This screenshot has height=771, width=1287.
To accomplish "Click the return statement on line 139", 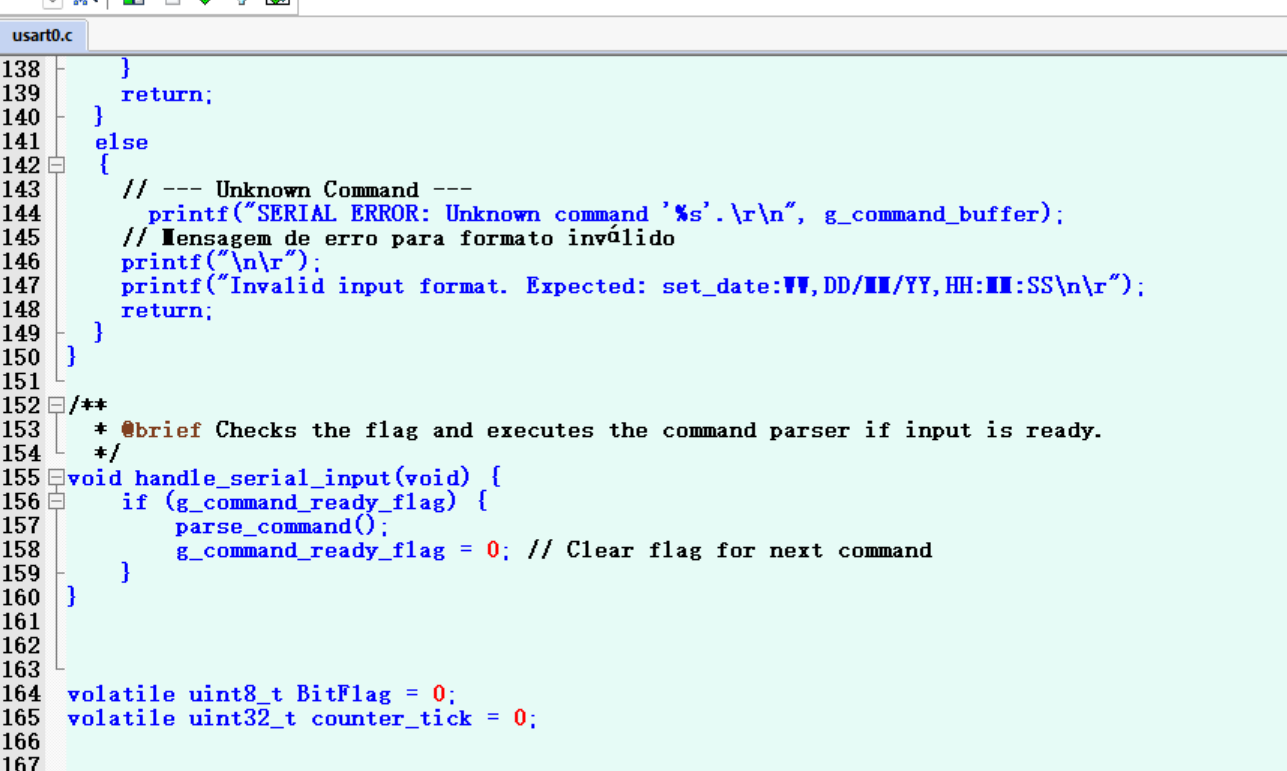I will pos(167,94).
